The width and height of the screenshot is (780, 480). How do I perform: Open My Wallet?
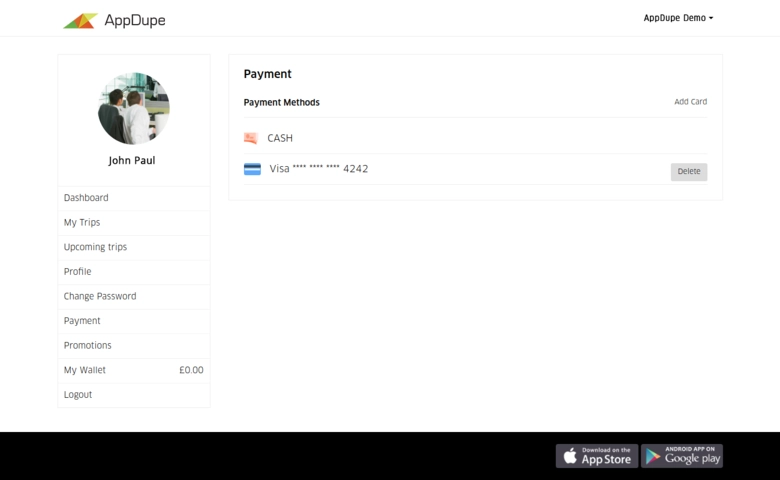(134, 370)
